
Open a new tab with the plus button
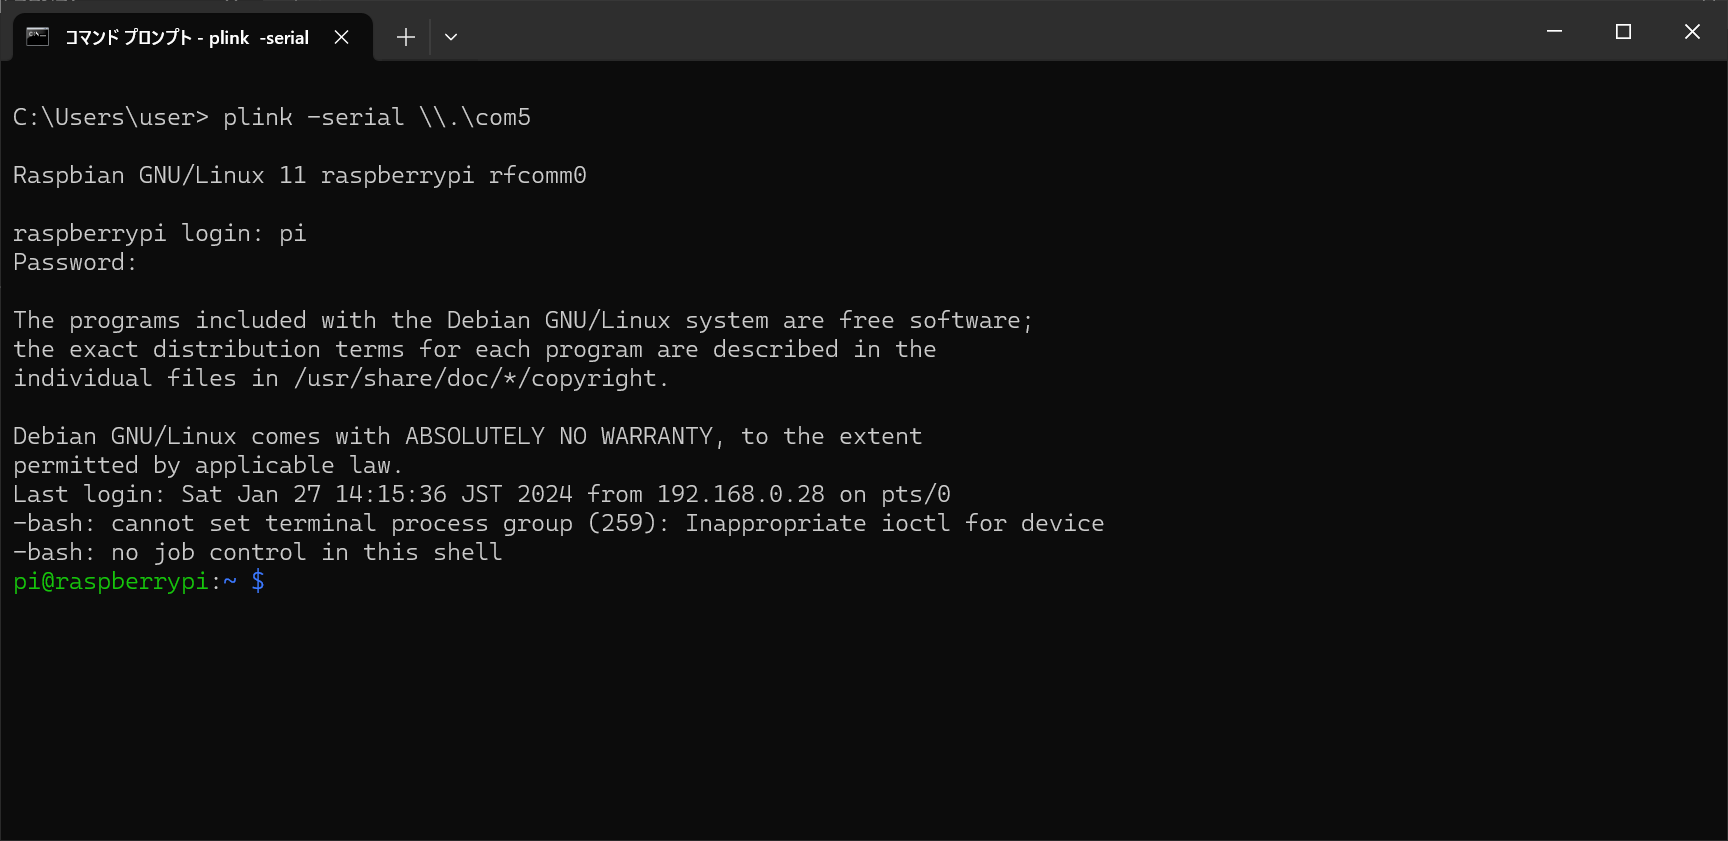[405, 37]
